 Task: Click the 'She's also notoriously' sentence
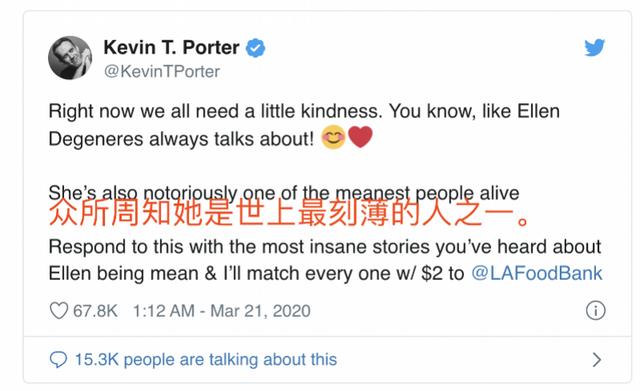click(x=284, y=193)
